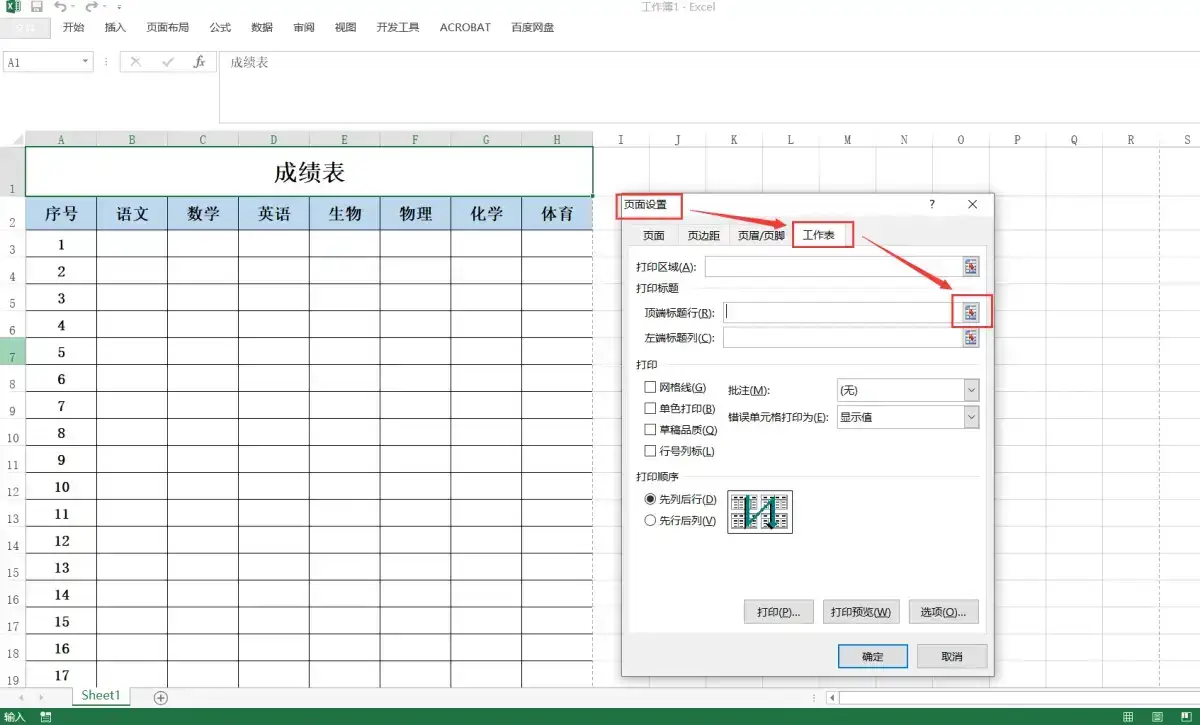Select the 先行后列 radio button

tap(651, 520)
